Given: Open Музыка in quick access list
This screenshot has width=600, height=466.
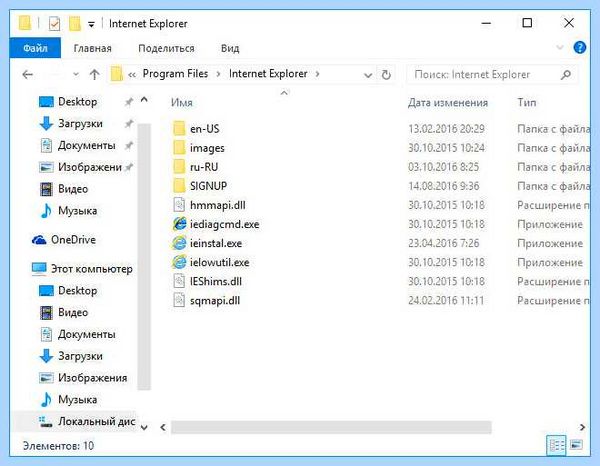Looking at the screenshot, I should pos(78,211).
